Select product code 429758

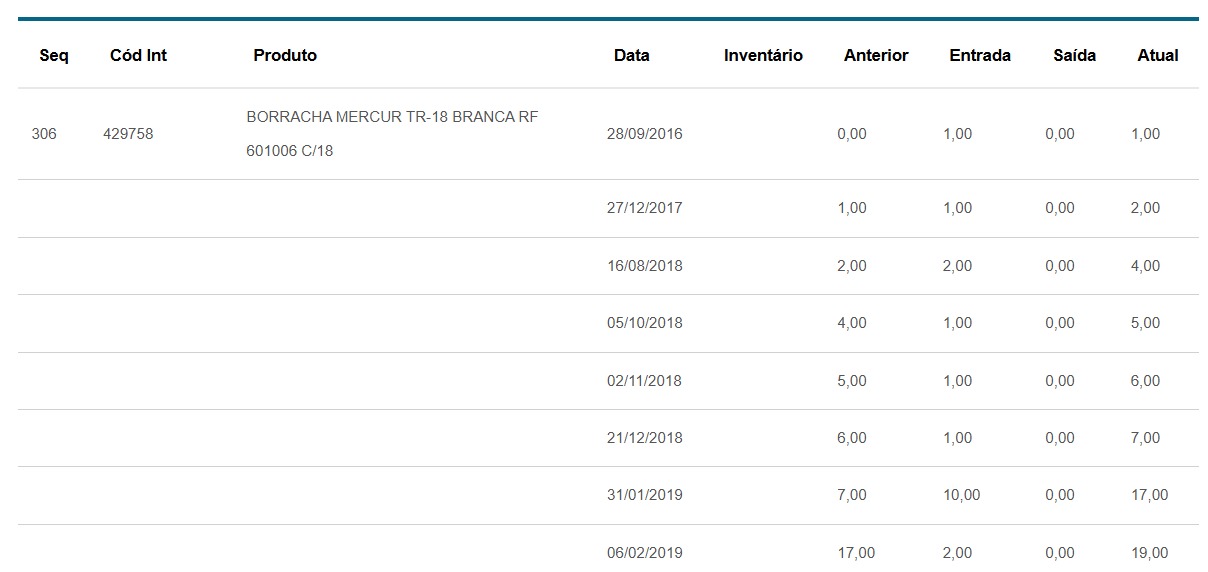click(x=128, y=134)
